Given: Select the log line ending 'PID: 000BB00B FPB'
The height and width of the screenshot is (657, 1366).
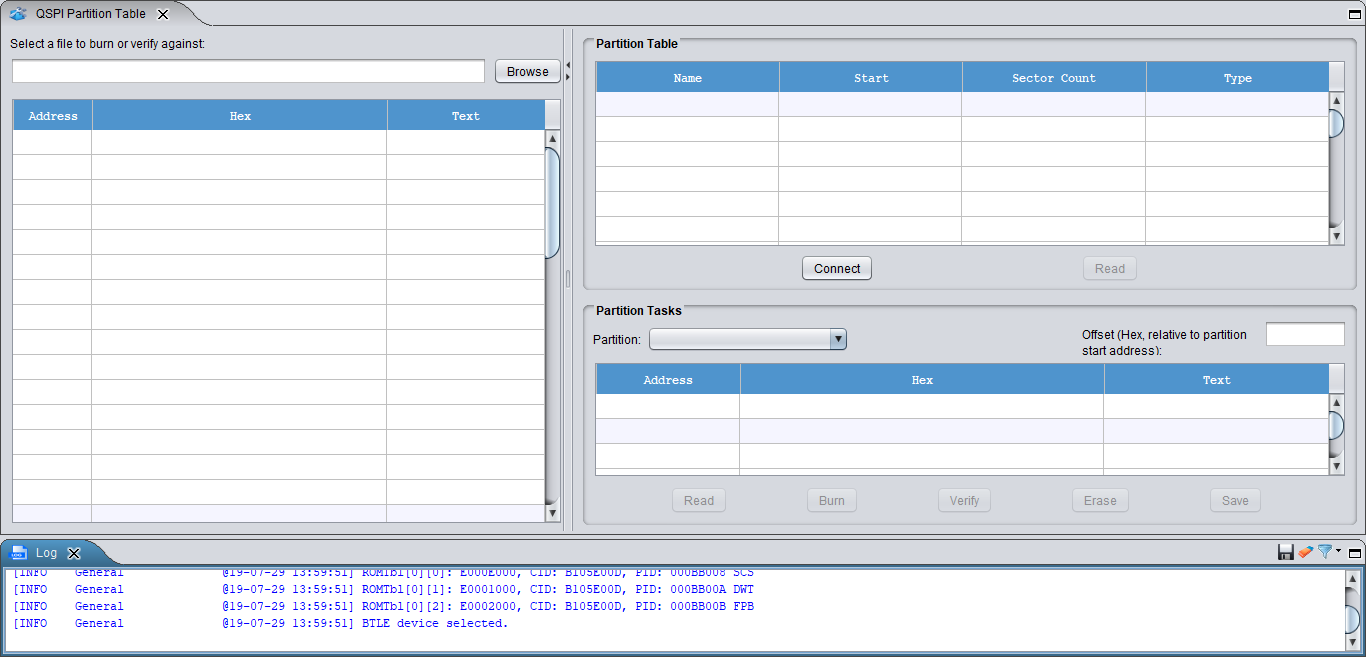Looking at the screenshot, I should click(x=384, y=606).
